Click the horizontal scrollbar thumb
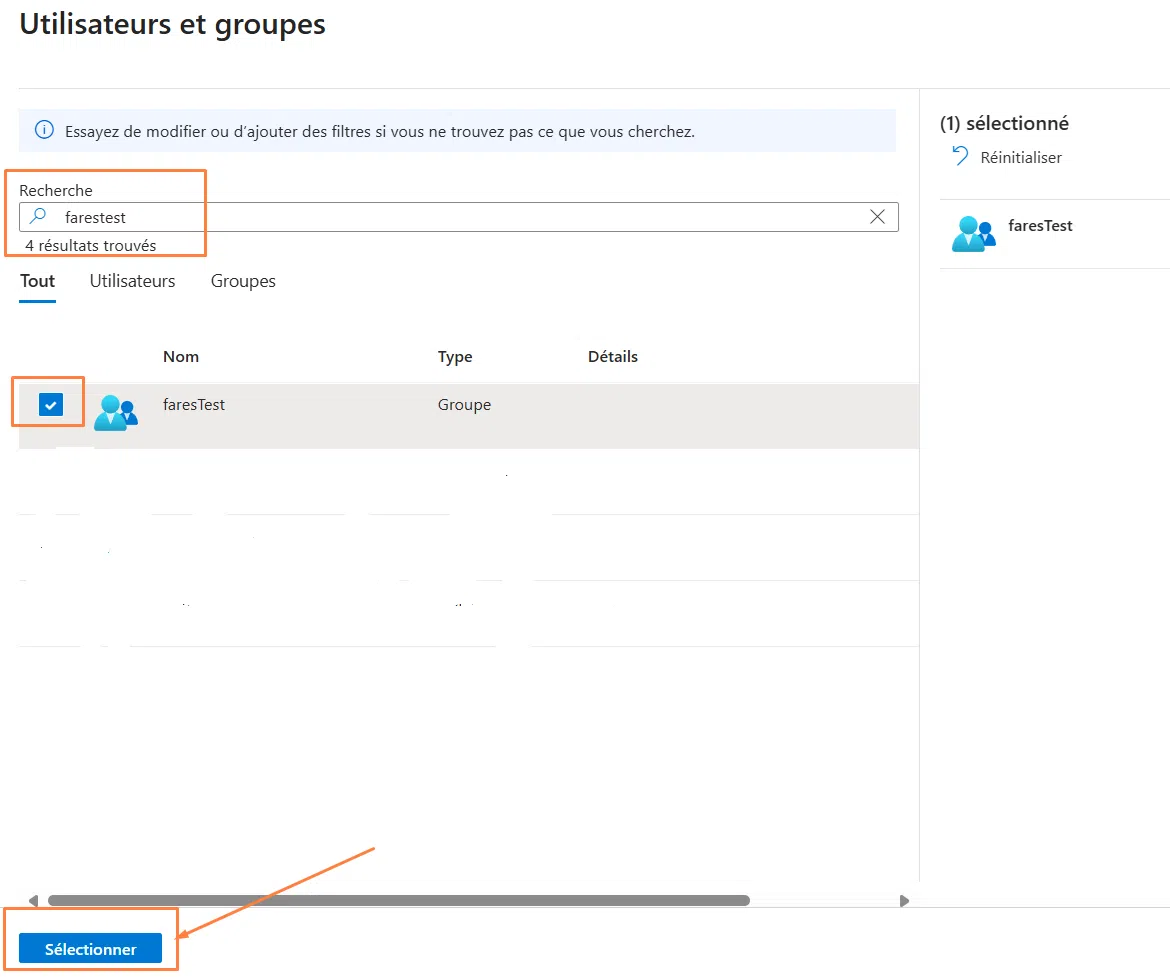 pyautogui.click(x=400, y=900)
